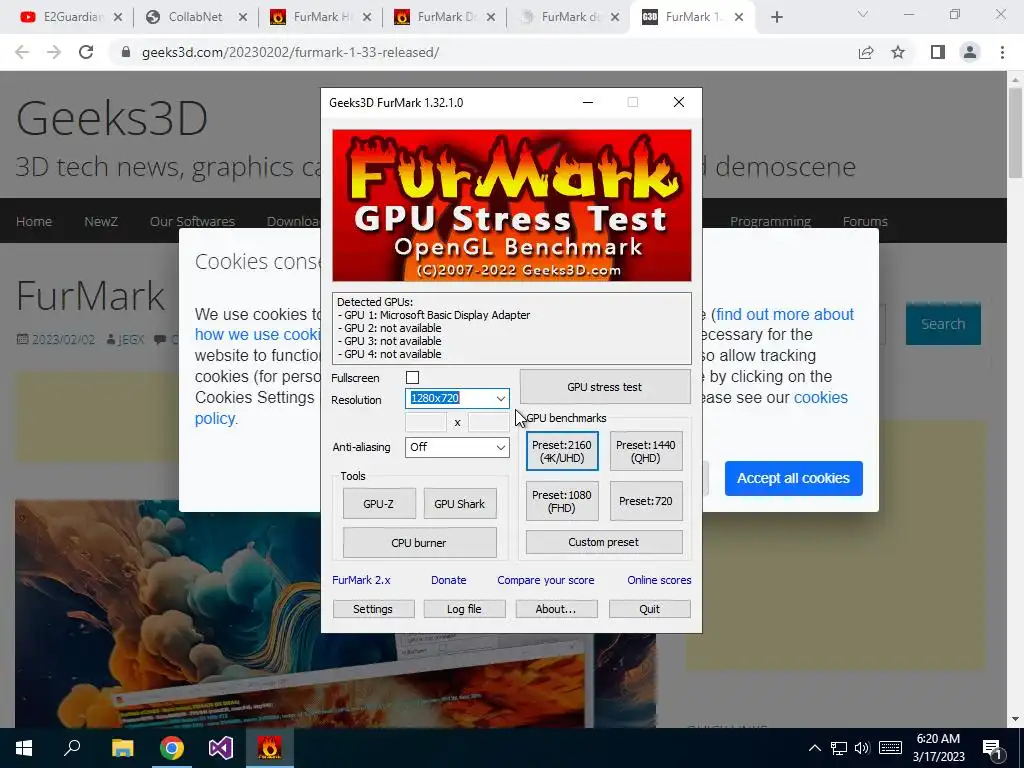Run Preset:1080 (FHD) benchmark

pos(562,501)
